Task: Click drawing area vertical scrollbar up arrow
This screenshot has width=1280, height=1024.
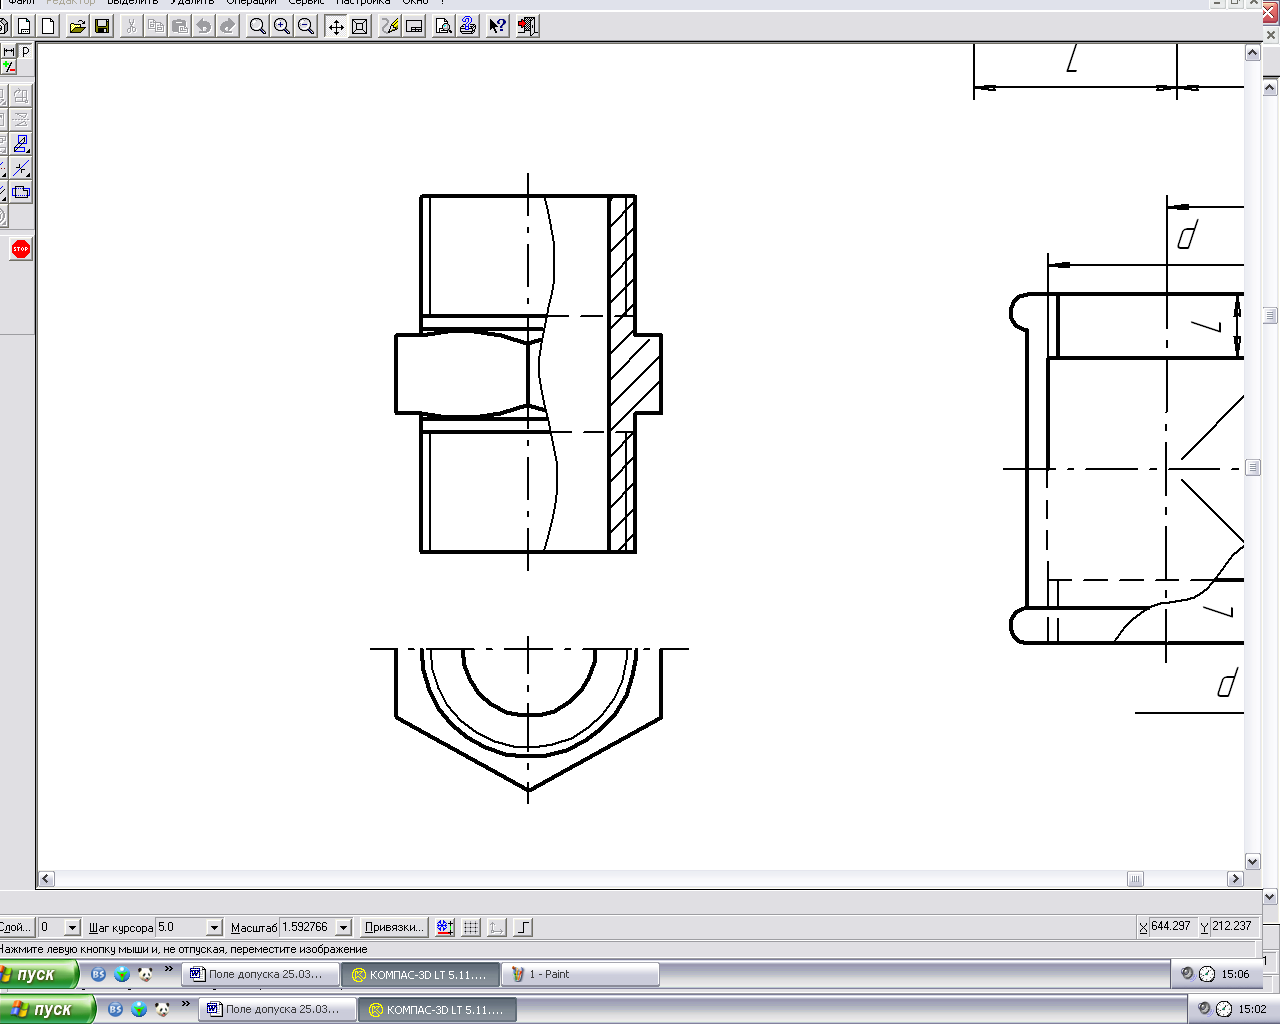Action: 1253,53
